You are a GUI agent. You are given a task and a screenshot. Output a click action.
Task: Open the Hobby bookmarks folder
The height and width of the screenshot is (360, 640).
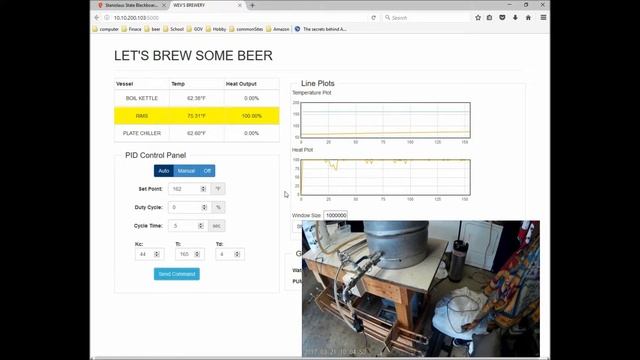point(216,29)
